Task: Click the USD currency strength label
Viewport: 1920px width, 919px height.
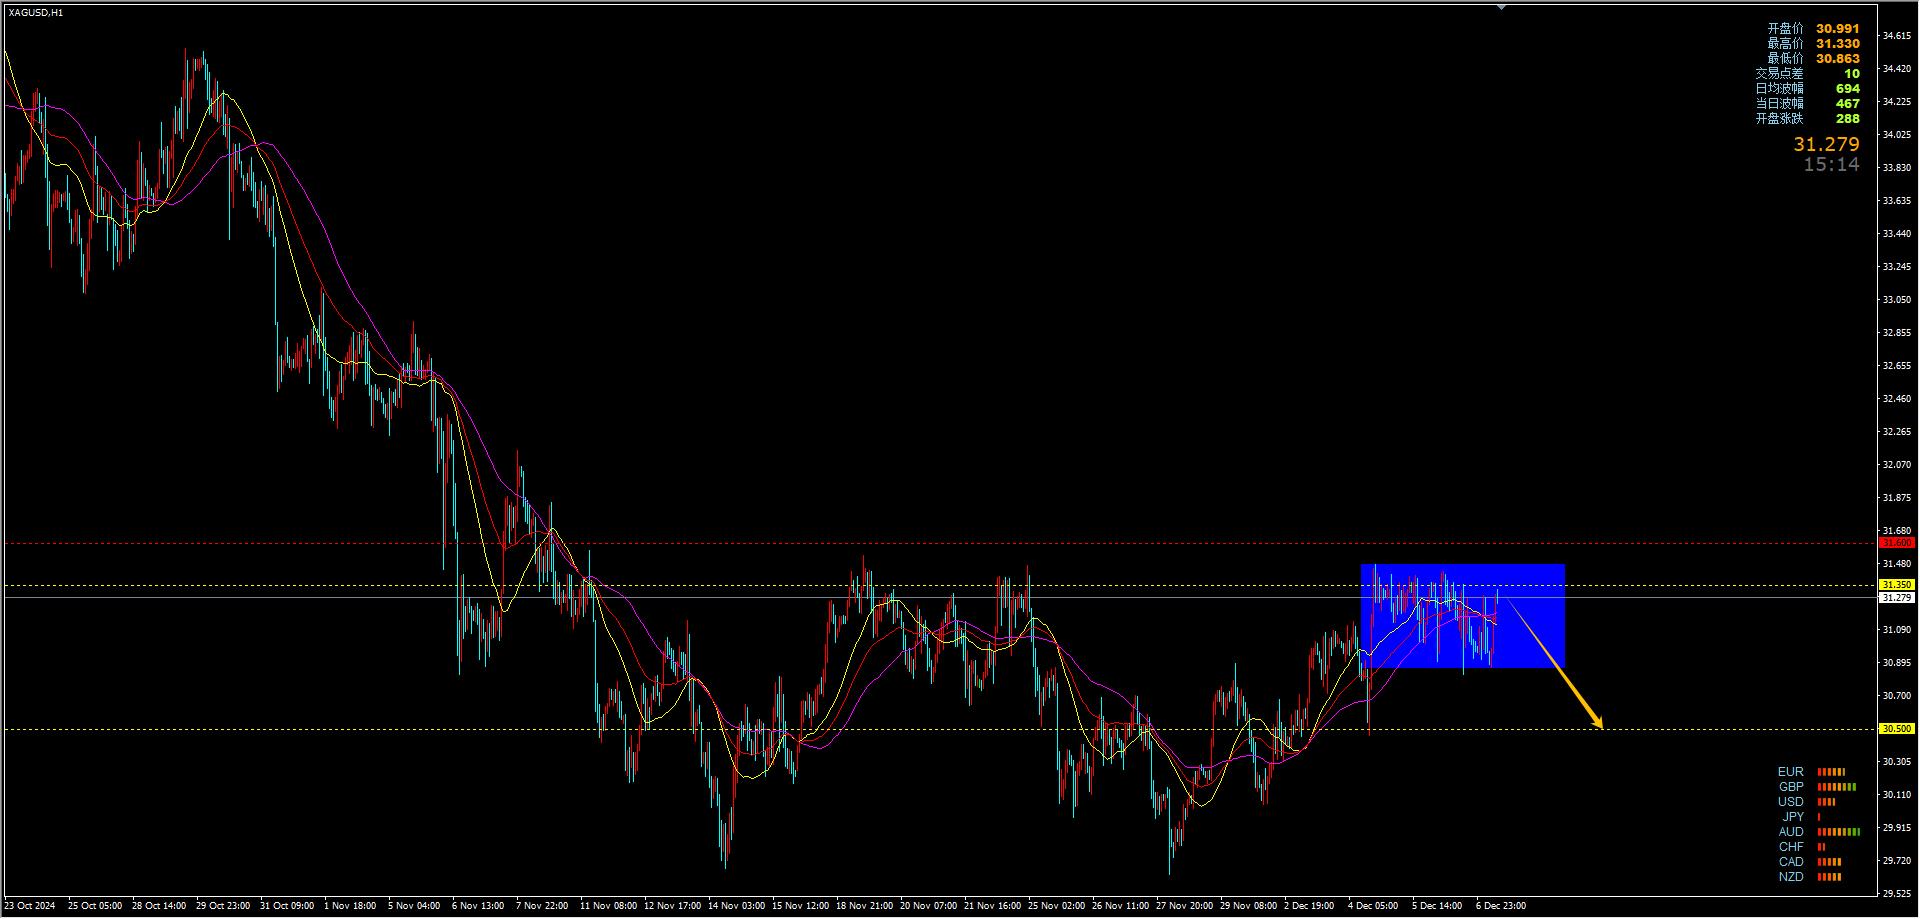Action: (x=1790, y=802)
